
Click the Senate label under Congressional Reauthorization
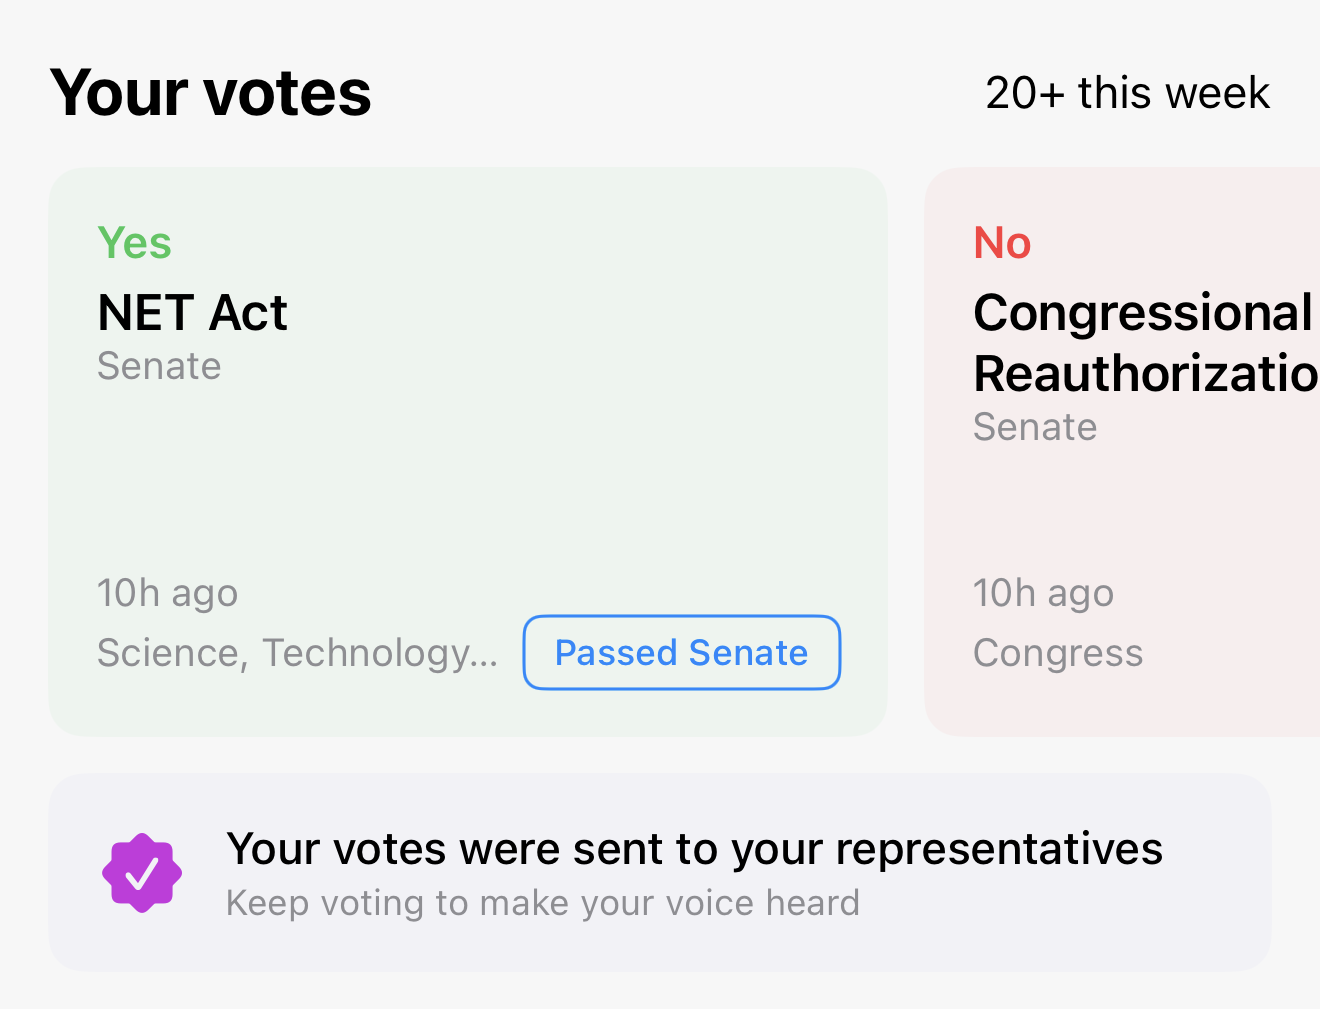point(1035,427)
